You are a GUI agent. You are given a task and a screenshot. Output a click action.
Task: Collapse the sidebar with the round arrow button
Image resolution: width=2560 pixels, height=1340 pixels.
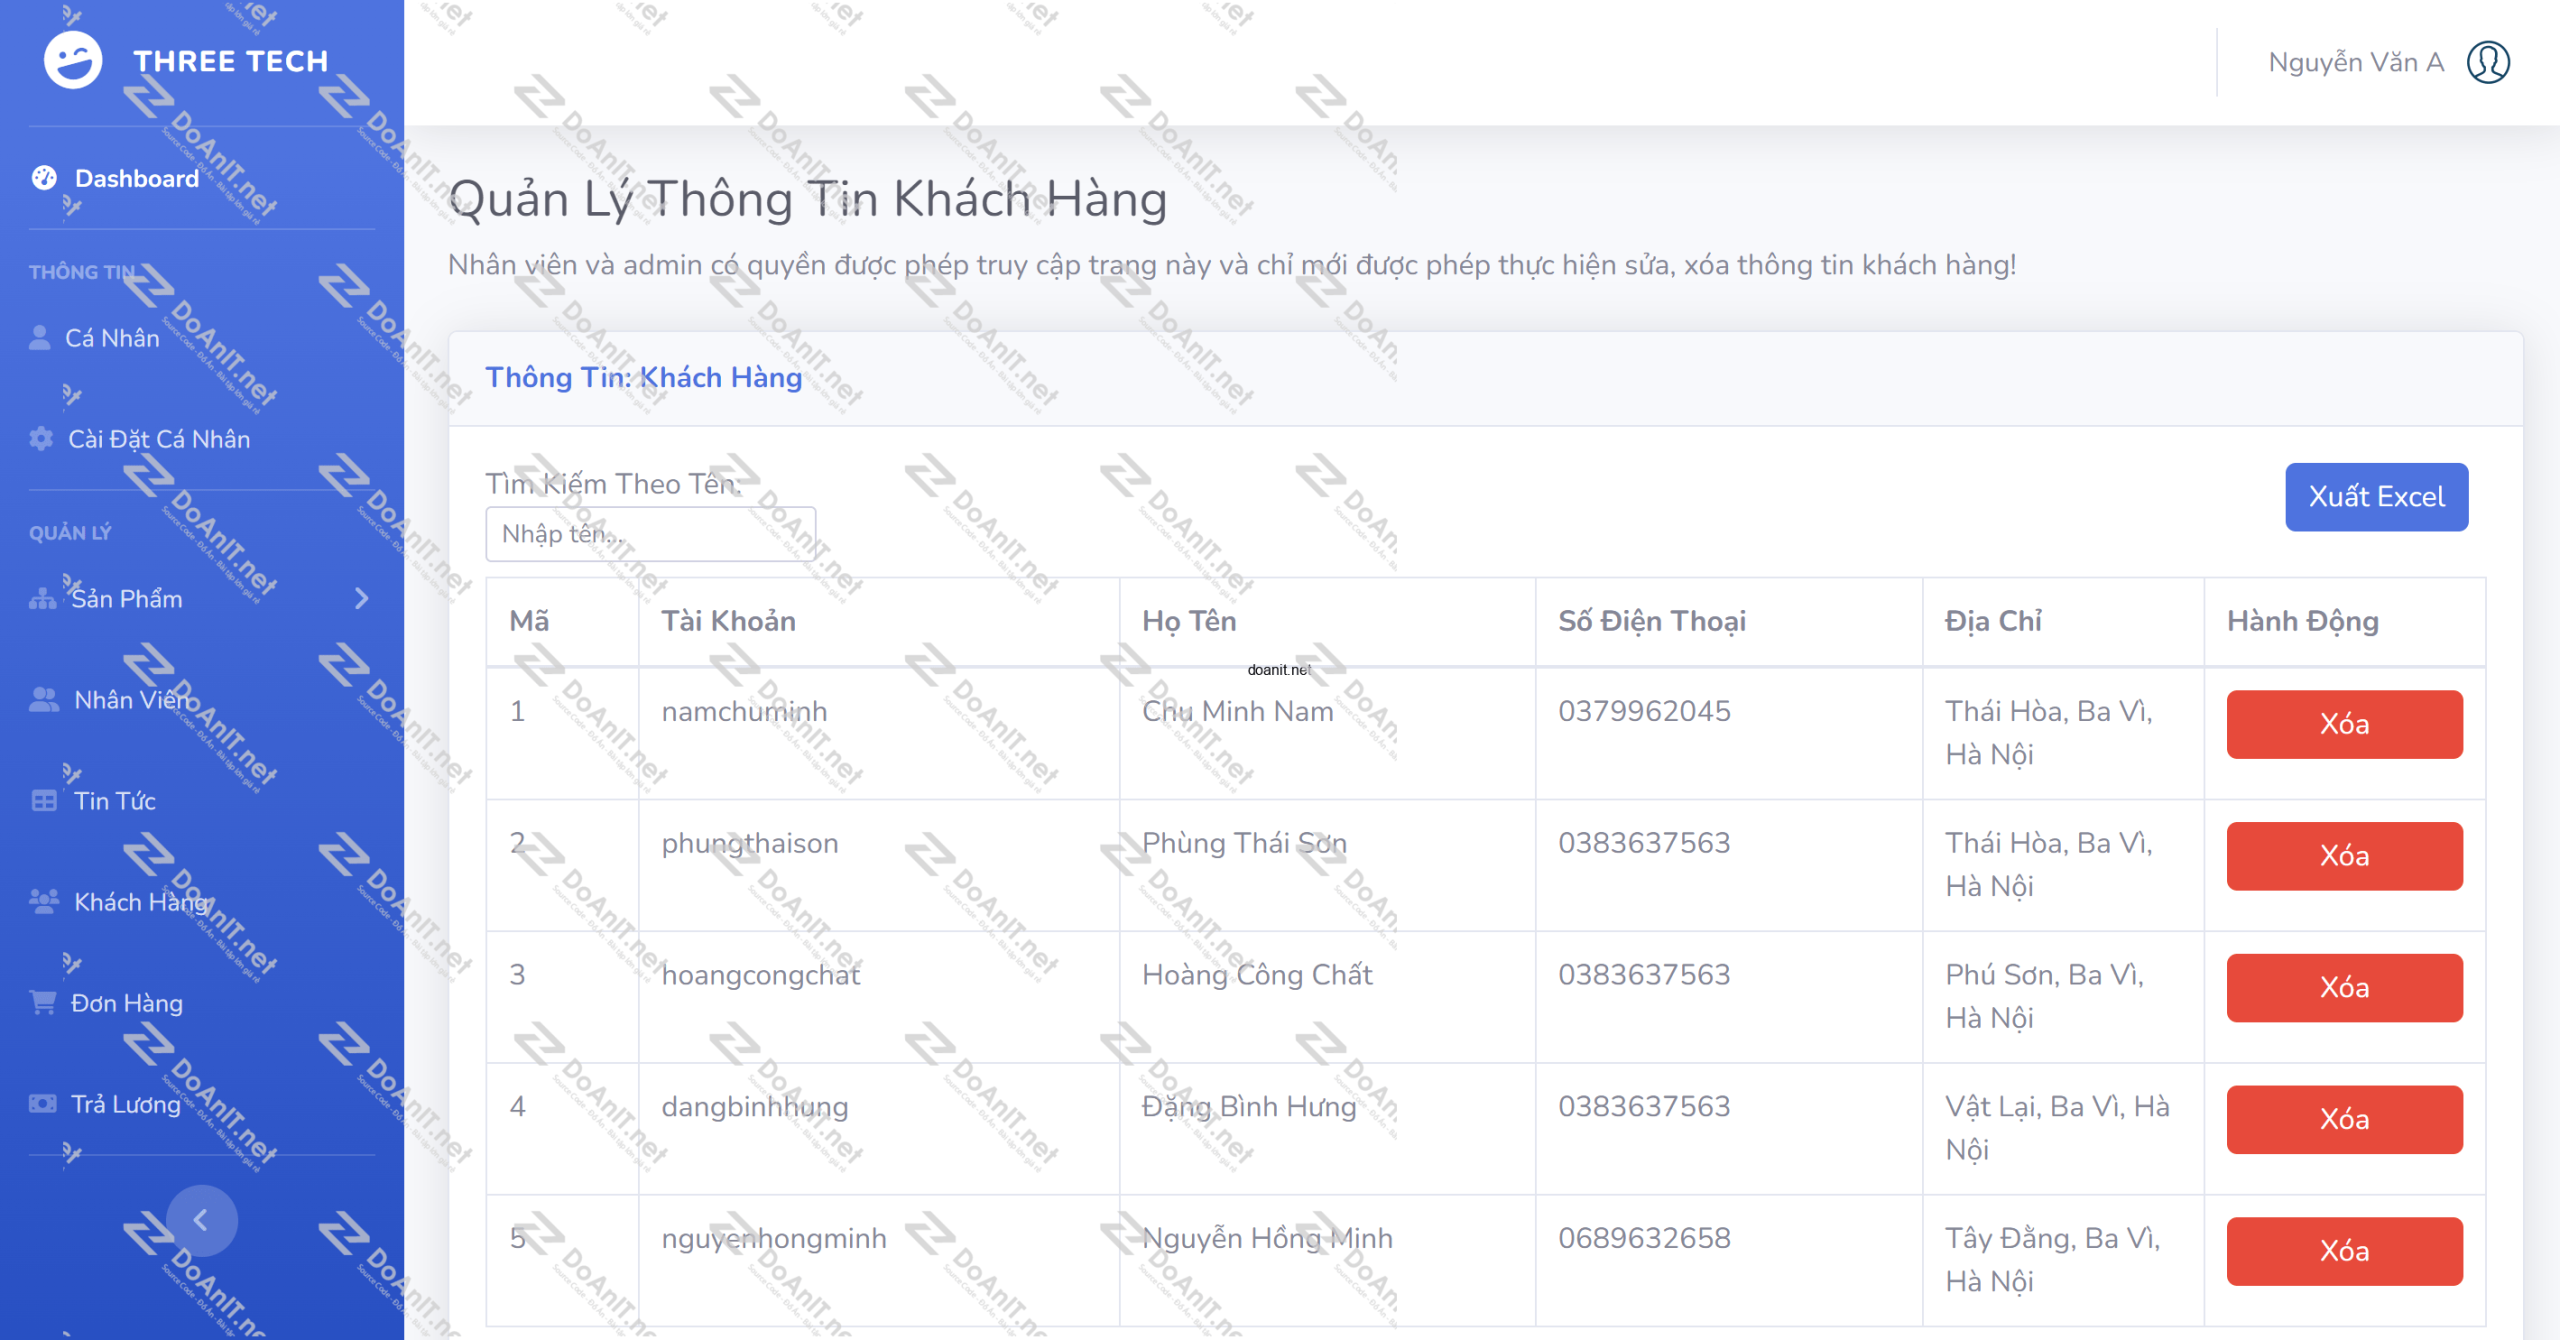pyautogui.click(x=201, y=1220)
